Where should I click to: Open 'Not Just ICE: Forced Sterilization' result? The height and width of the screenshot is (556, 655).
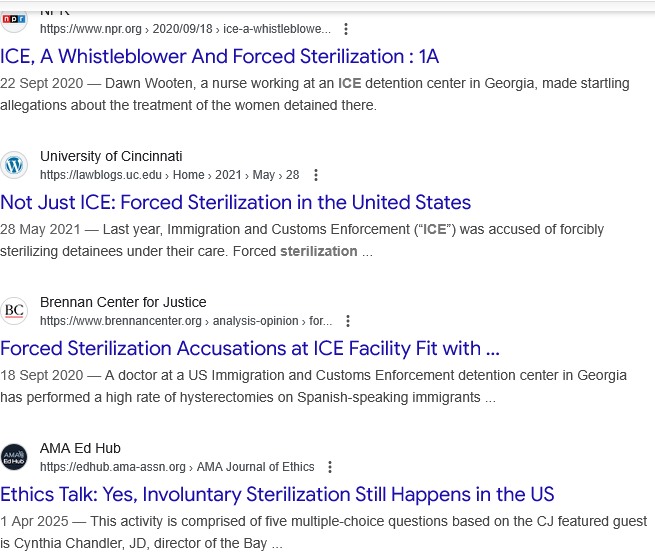pyautogui.click(x=236, y=203)
